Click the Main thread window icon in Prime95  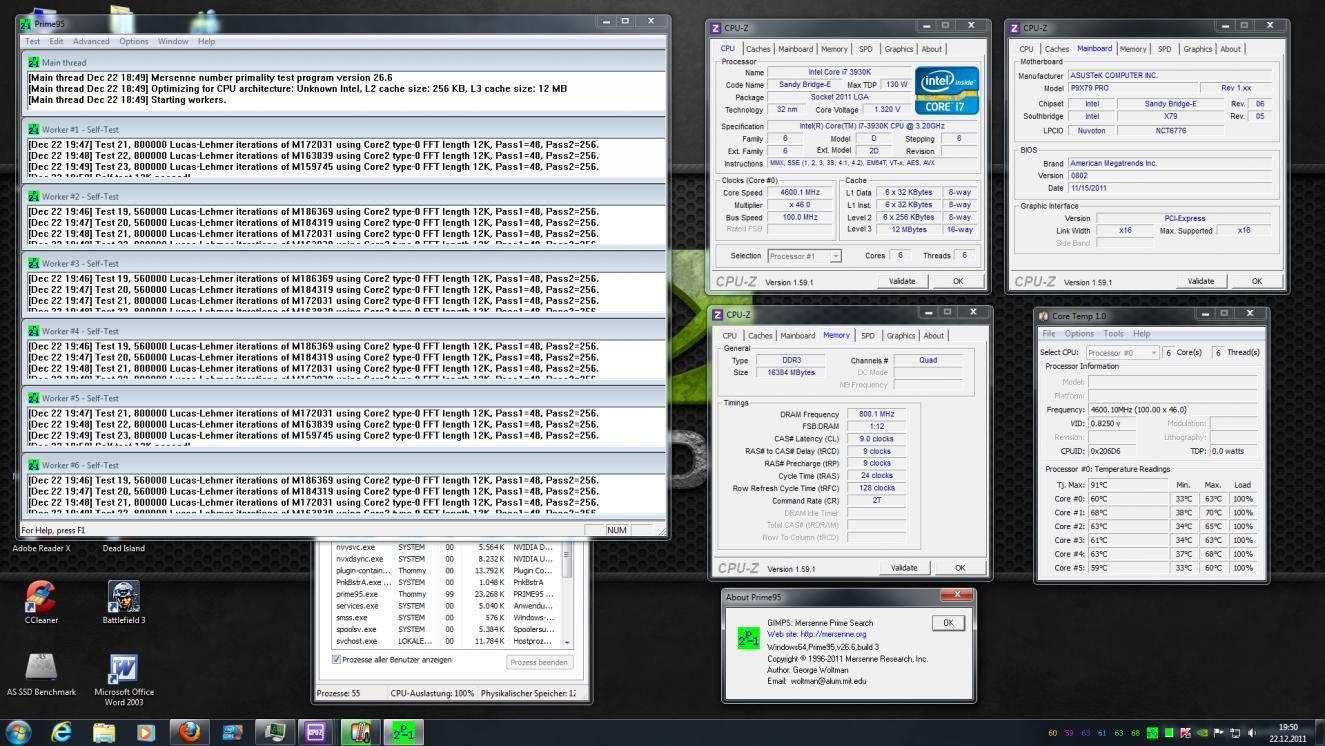tap(34, 62)
